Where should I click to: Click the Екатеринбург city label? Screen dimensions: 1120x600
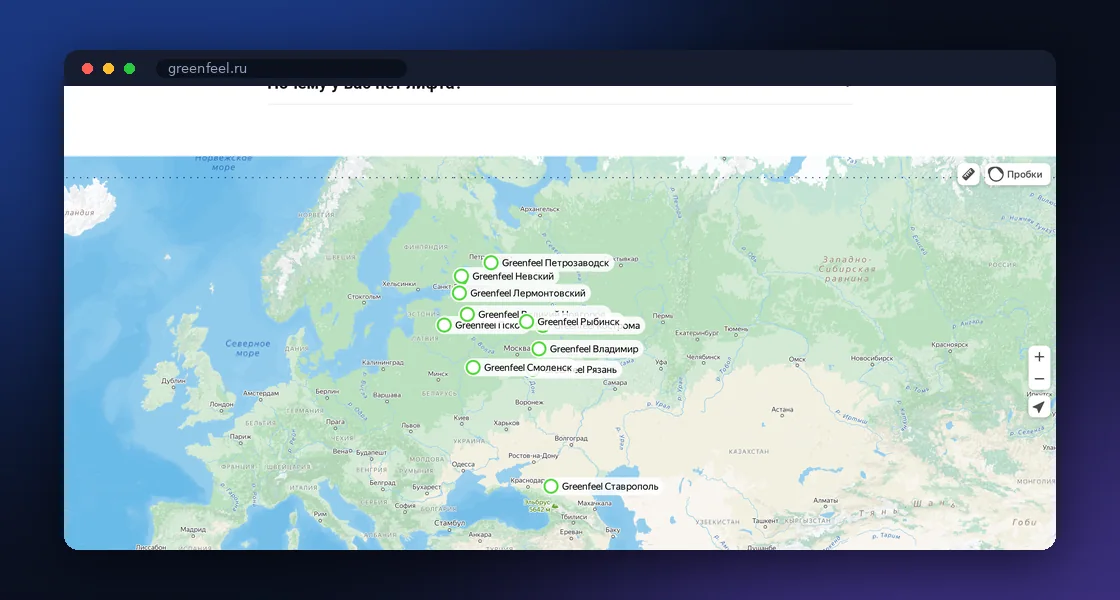[x=696, y=333]
